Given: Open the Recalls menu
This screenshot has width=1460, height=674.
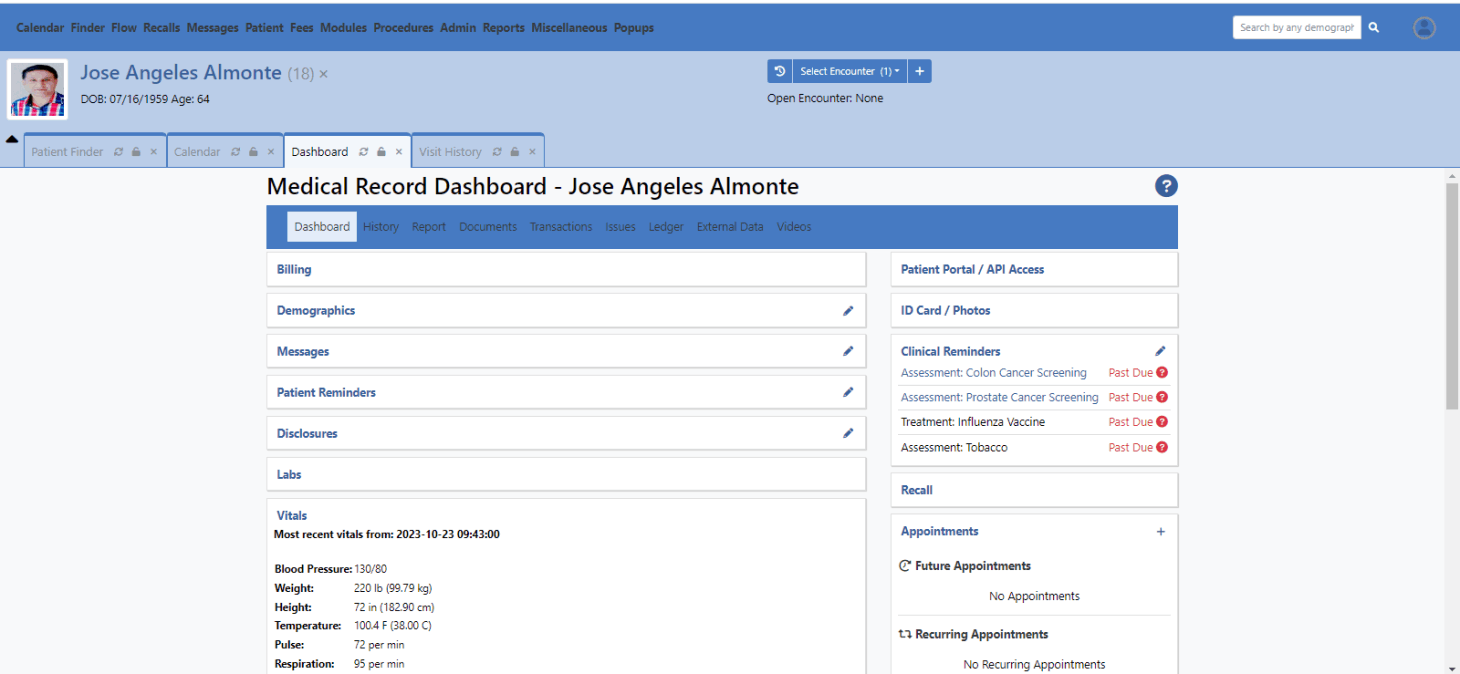Looking at the screenshot, I should coord(161,27).
